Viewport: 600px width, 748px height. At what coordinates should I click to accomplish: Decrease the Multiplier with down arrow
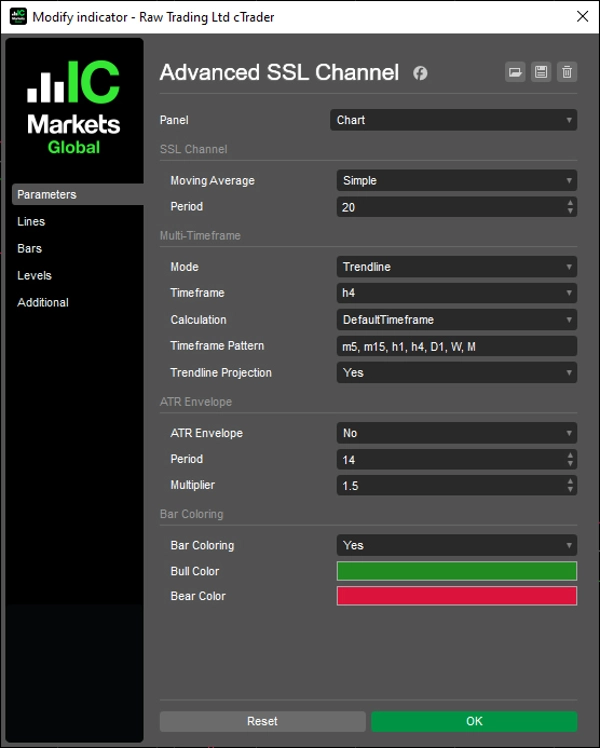pyautogui.click(x=570, y=489)
